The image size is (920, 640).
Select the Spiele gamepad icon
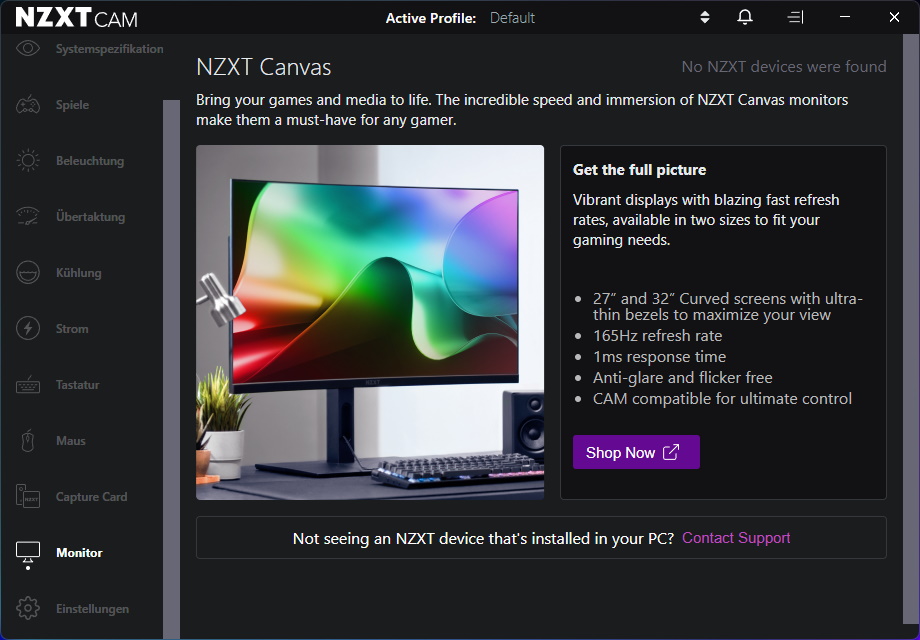[29, 104]
